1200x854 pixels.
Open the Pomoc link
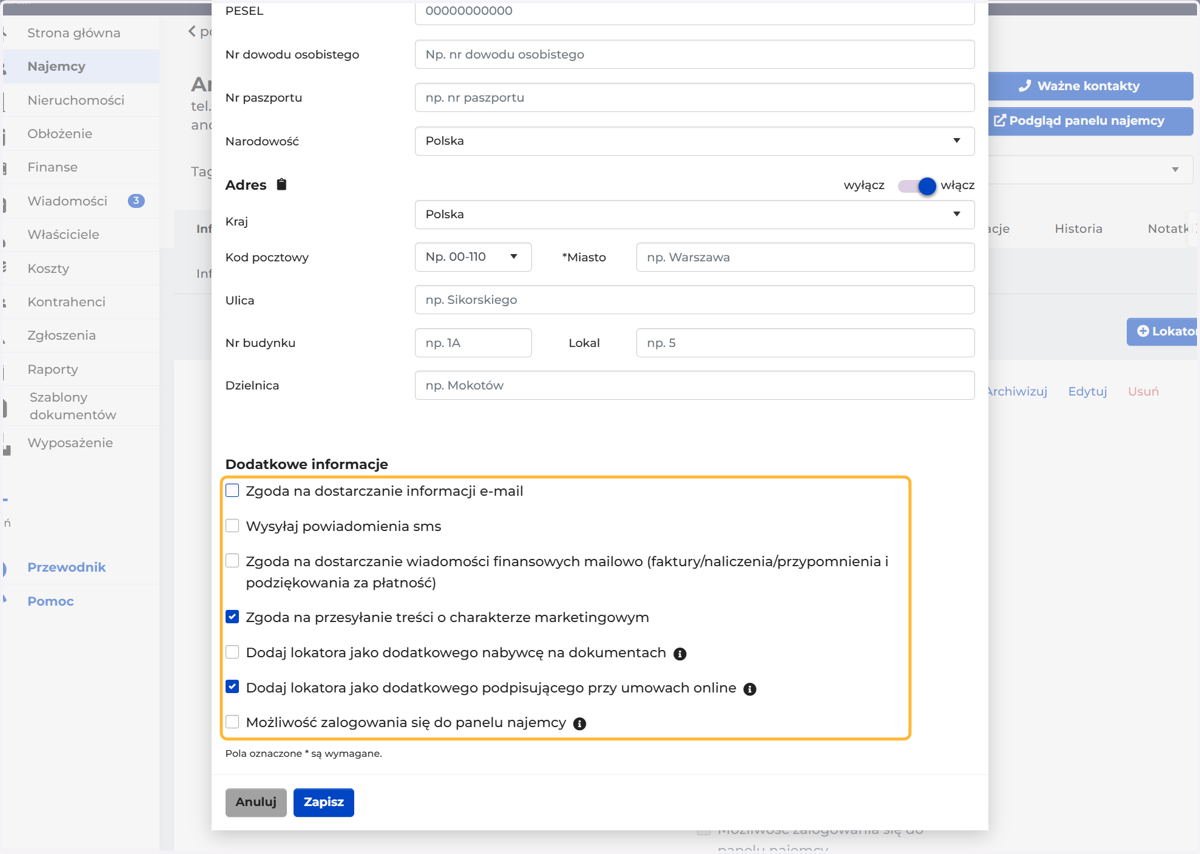[x=50, y=601]
